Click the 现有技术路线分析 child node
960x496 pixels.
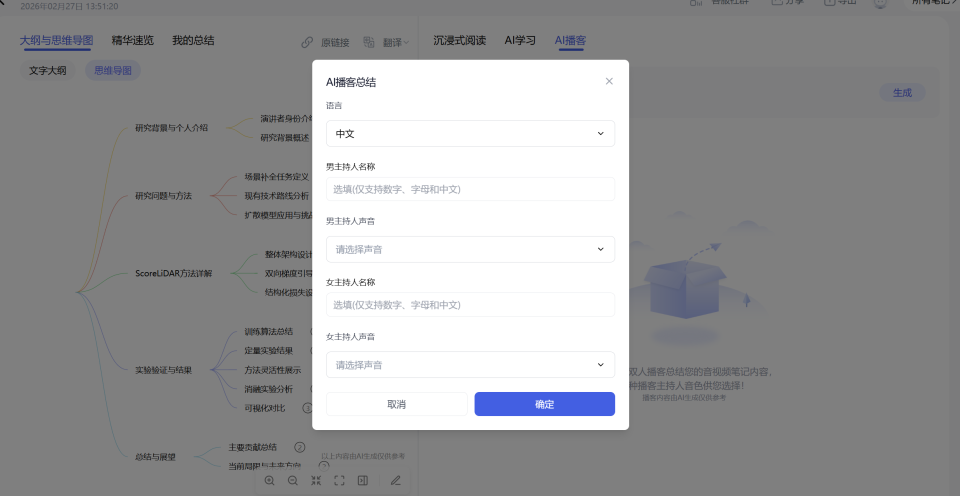tap(277, 196)
